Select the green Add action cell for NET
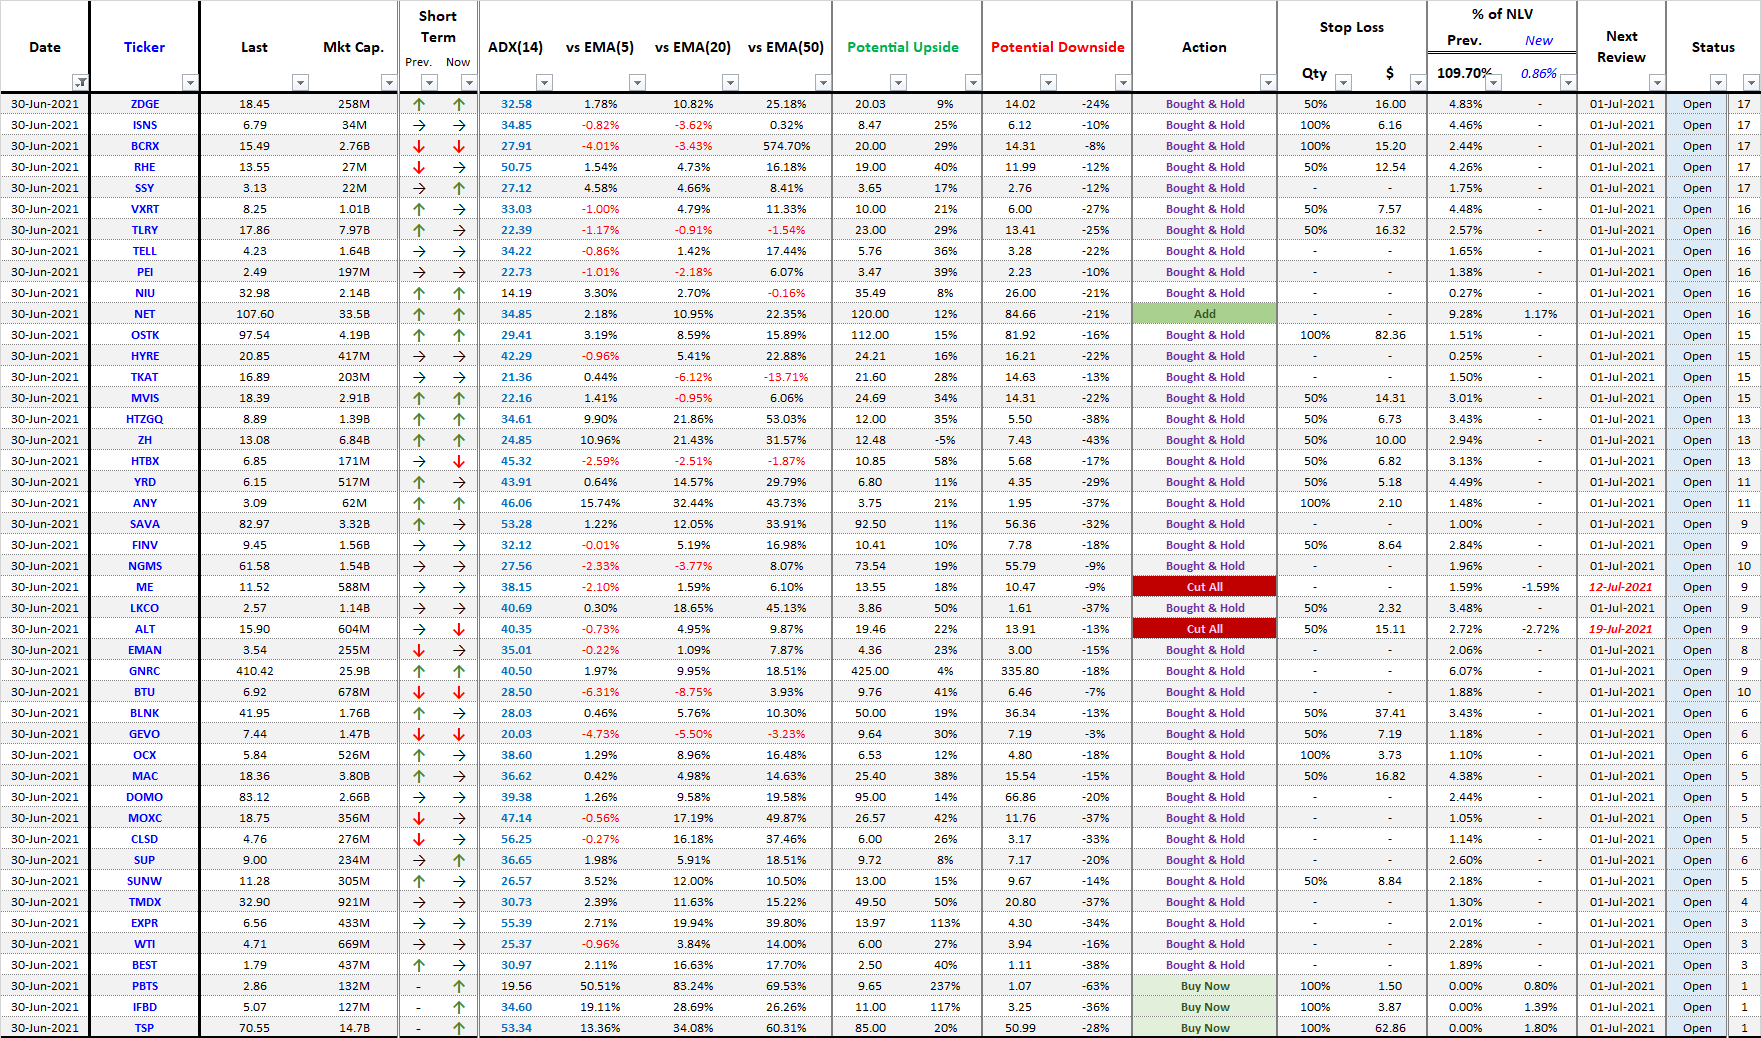The image size is (1761, 1038). 1204,314
